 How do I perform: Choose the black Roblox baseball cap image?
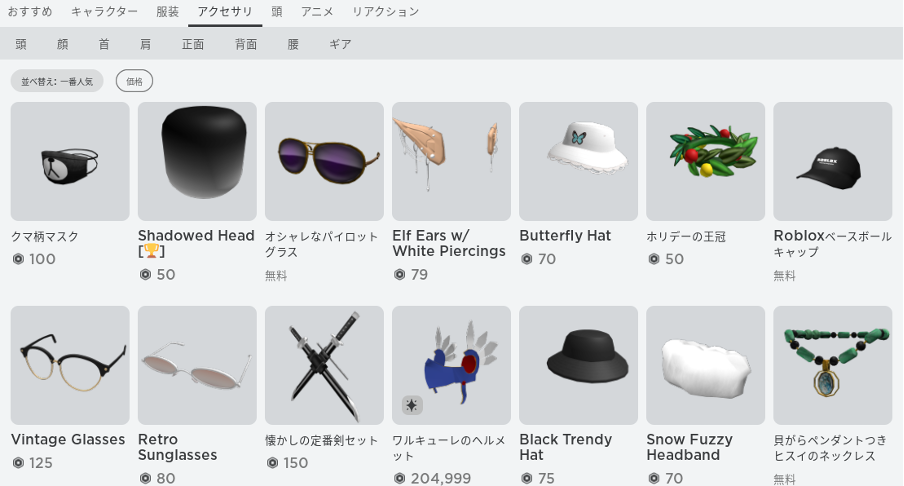click(x=833, y=161)
